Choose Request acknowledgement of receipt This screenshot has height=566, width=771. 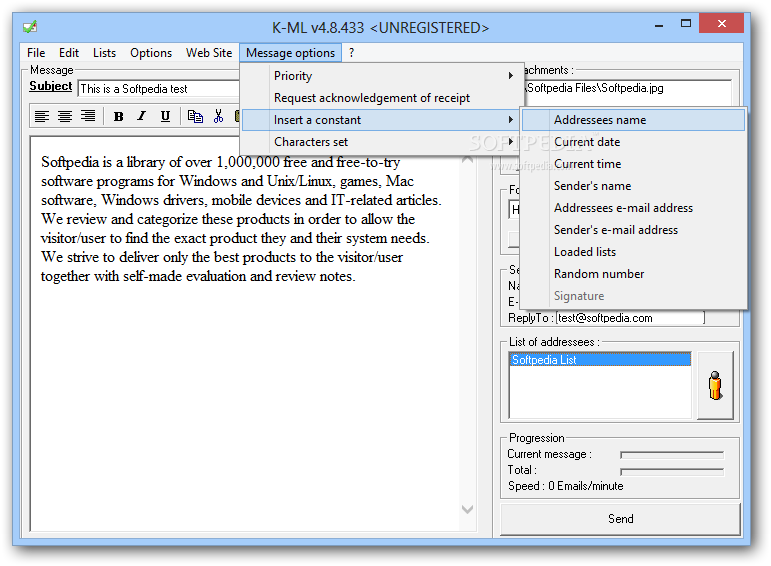381,98
